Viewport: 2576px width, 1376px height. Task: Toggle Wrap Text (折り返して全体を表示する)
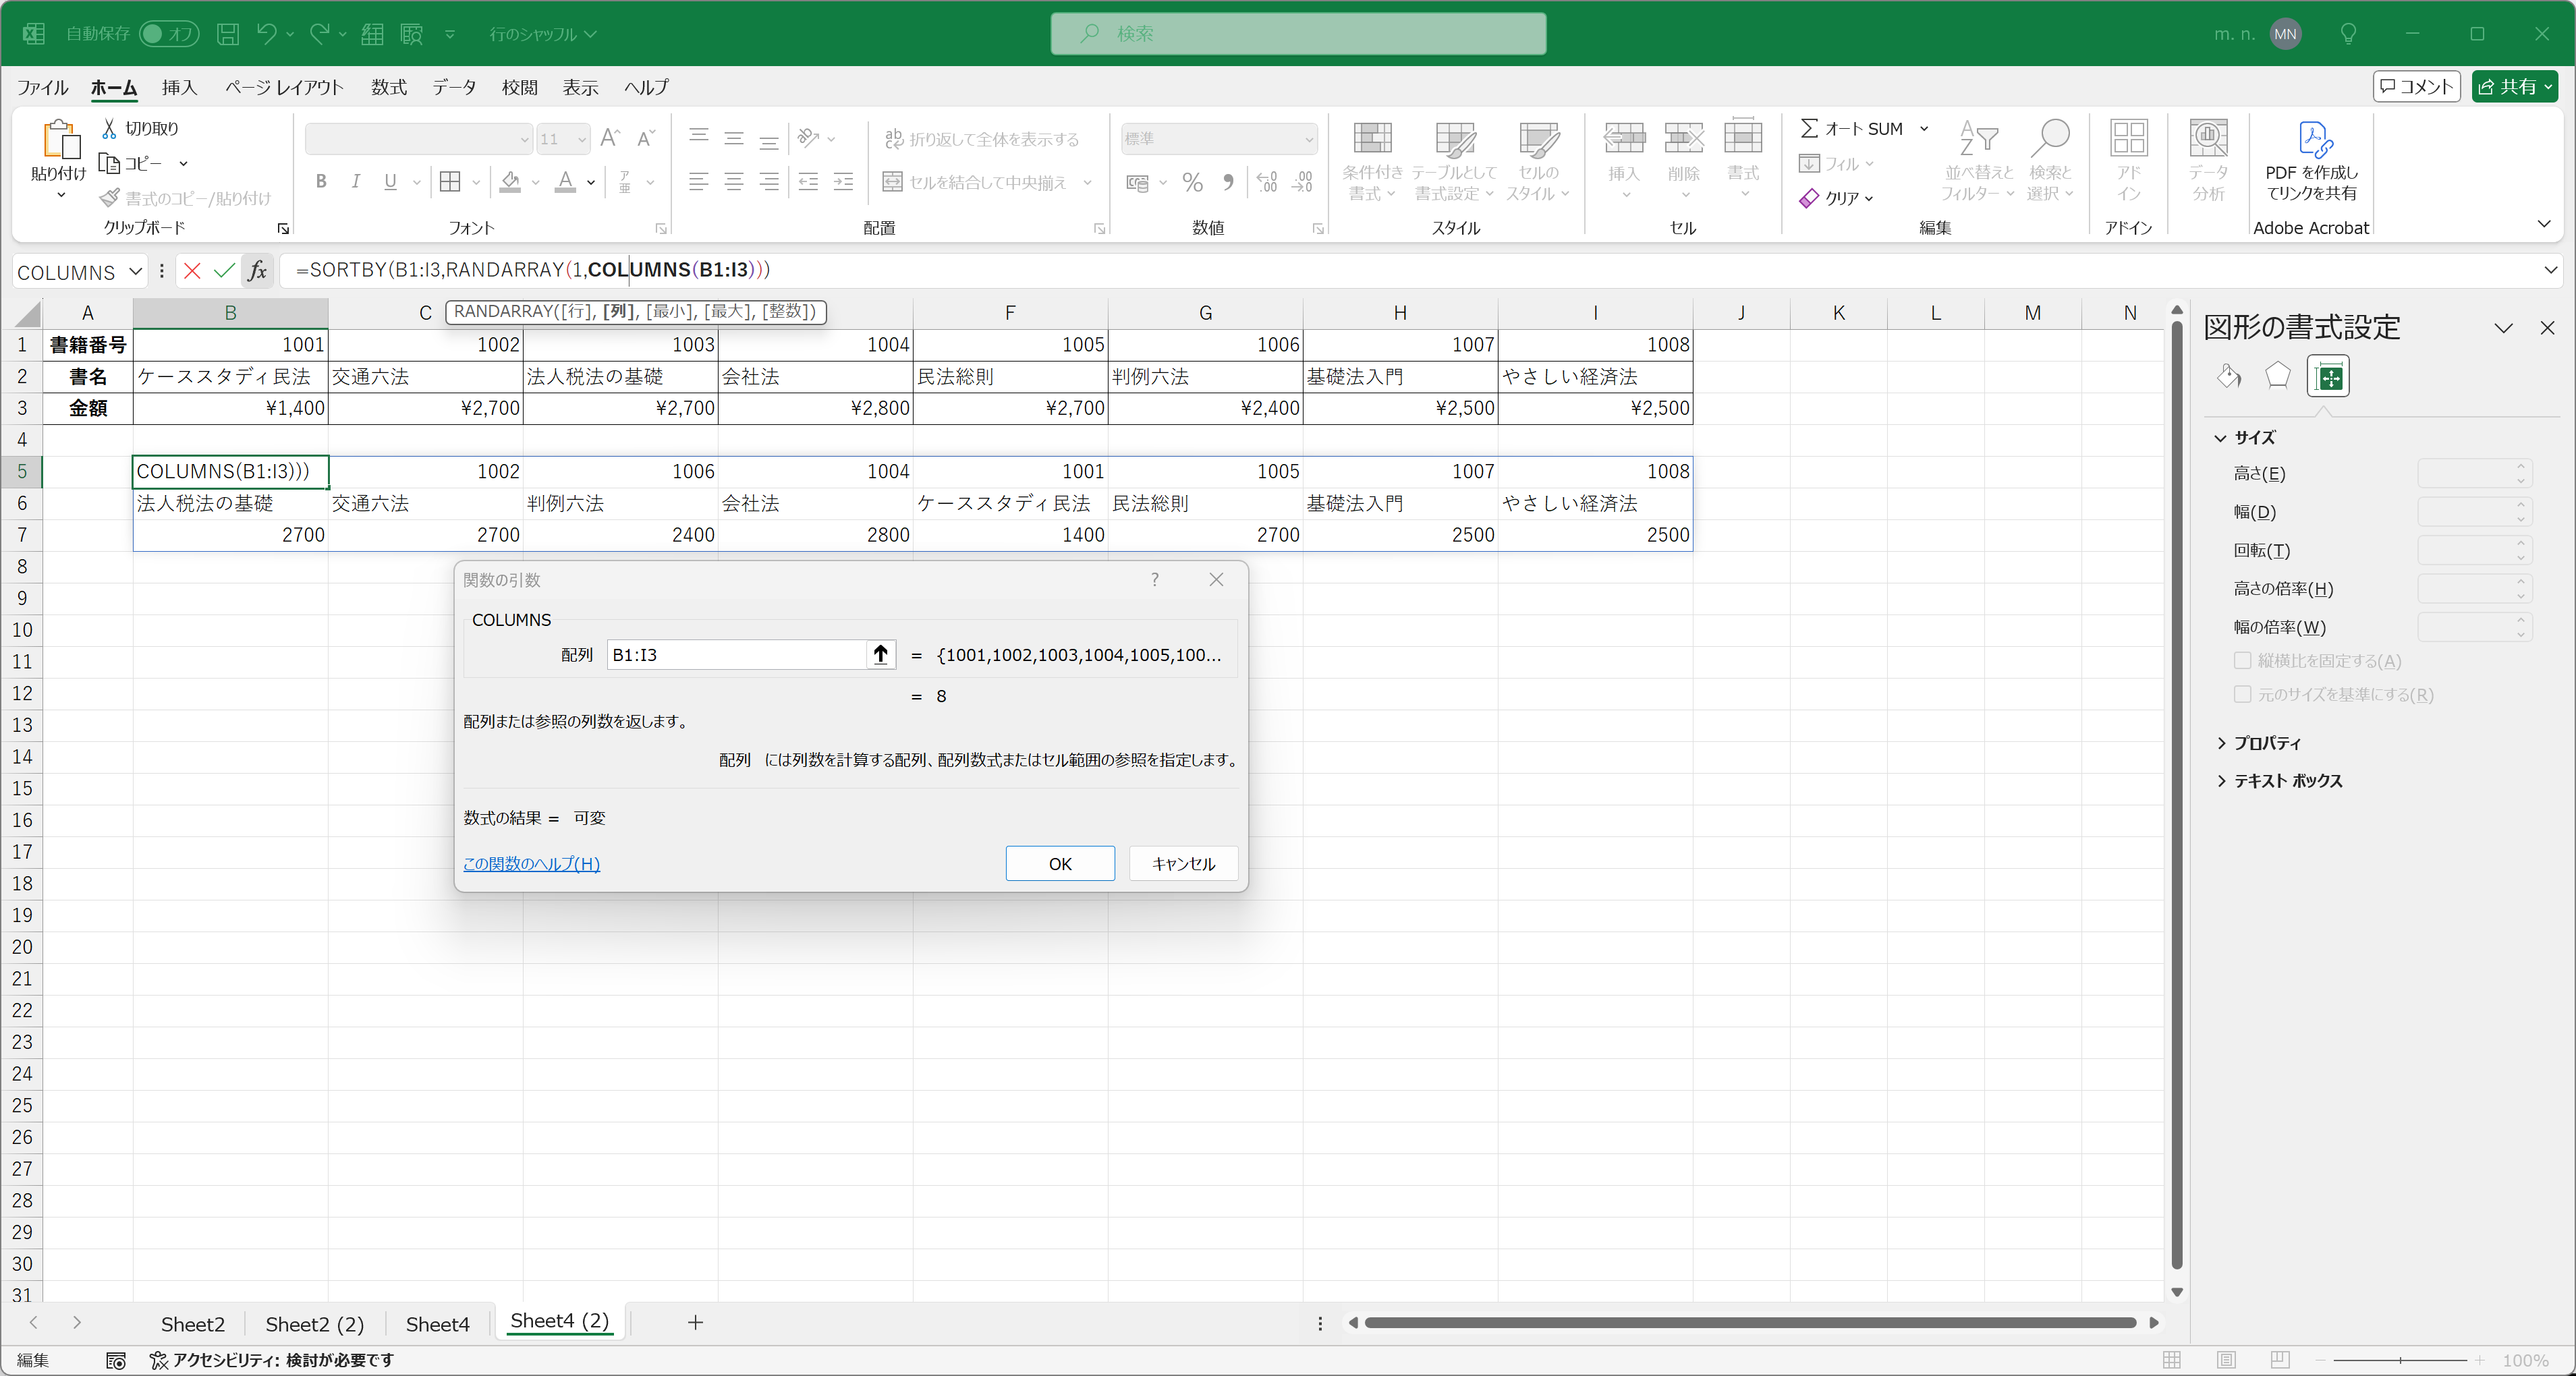pos(982,139)
